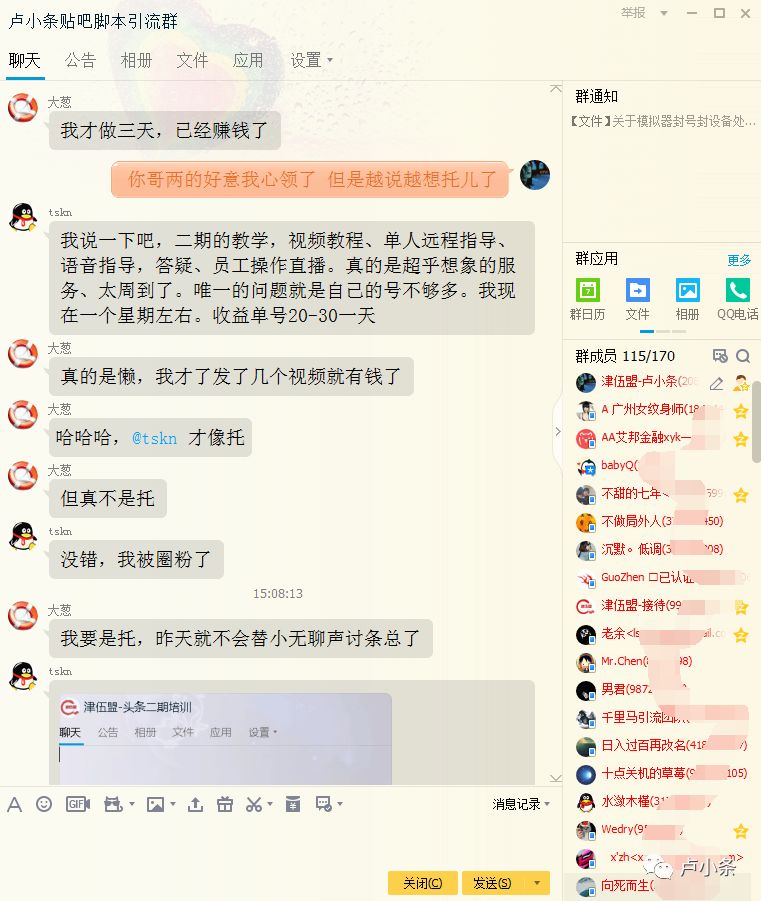
Task: Open the QQ电话 group app
Action: pyautogui.click(x=737, y=299)
